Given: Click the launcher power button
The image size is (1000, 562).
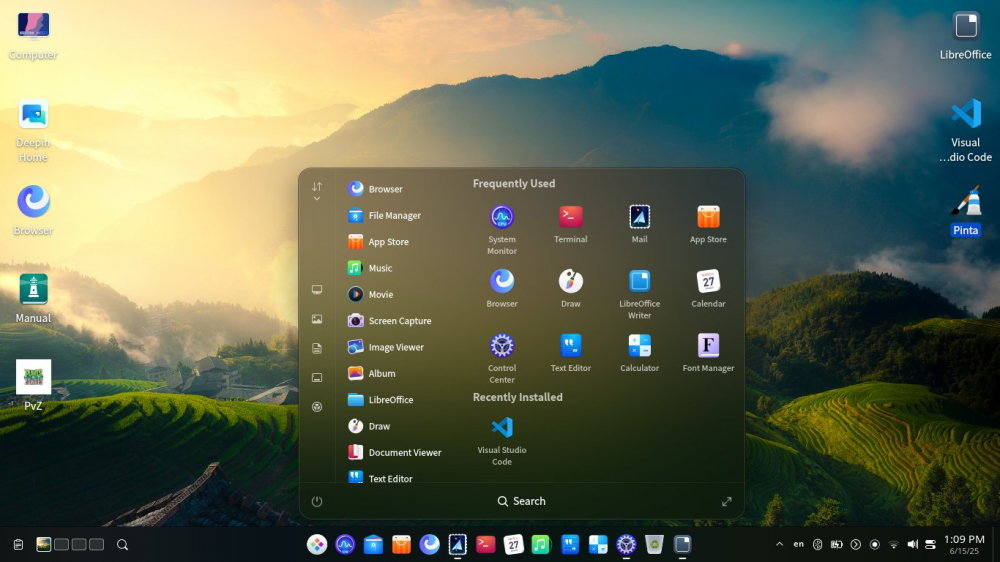Looking at the screenshot, I should click(317, 501).
